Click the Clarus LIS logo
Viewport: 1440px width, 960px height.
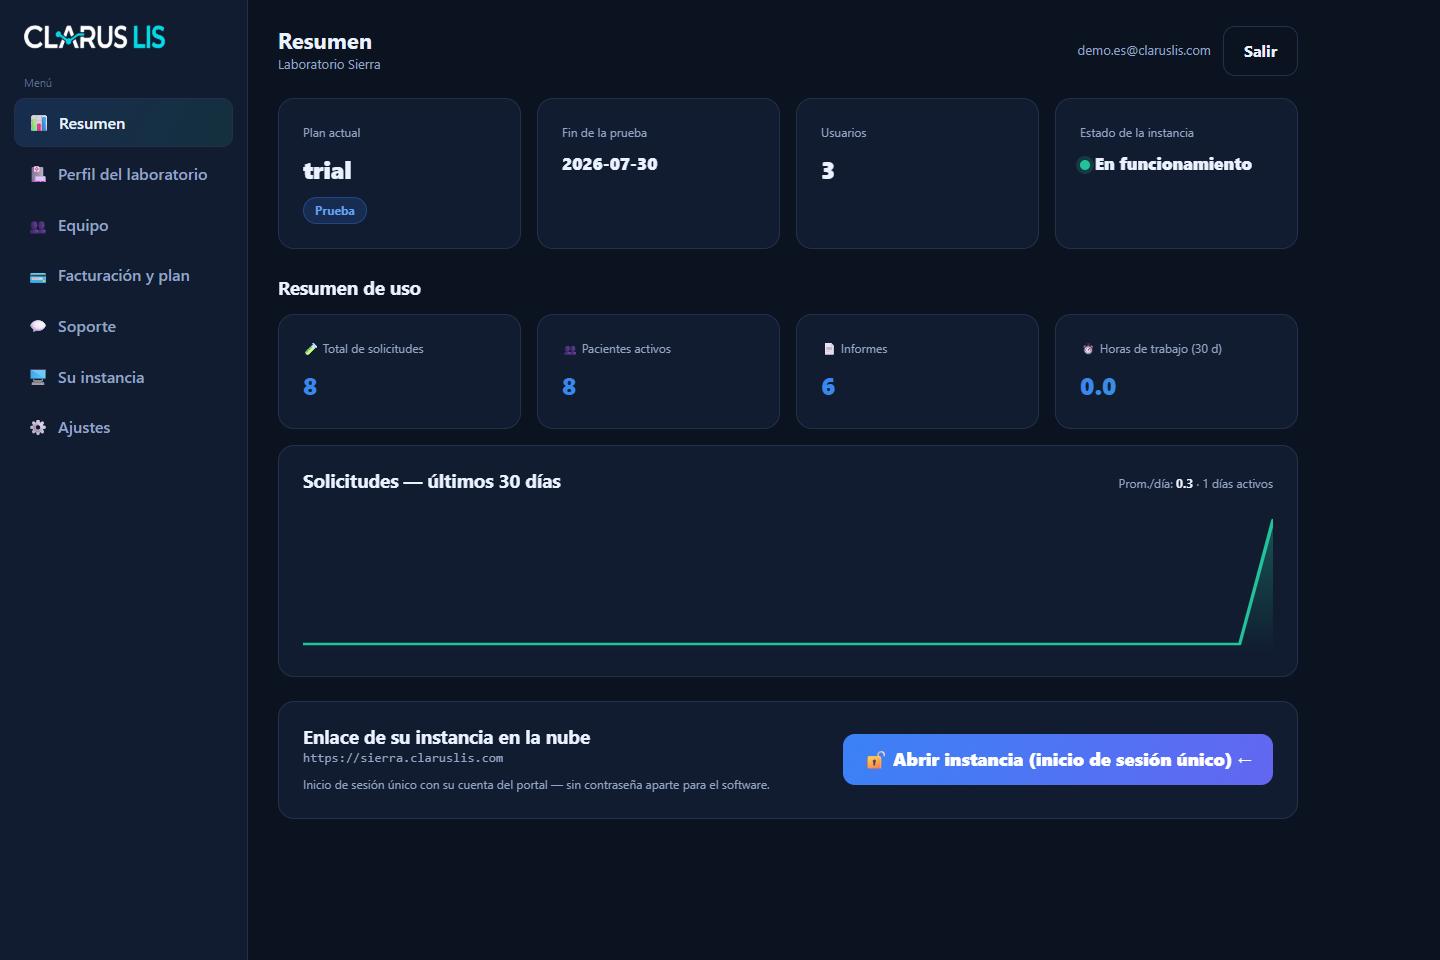coord(95,37)
